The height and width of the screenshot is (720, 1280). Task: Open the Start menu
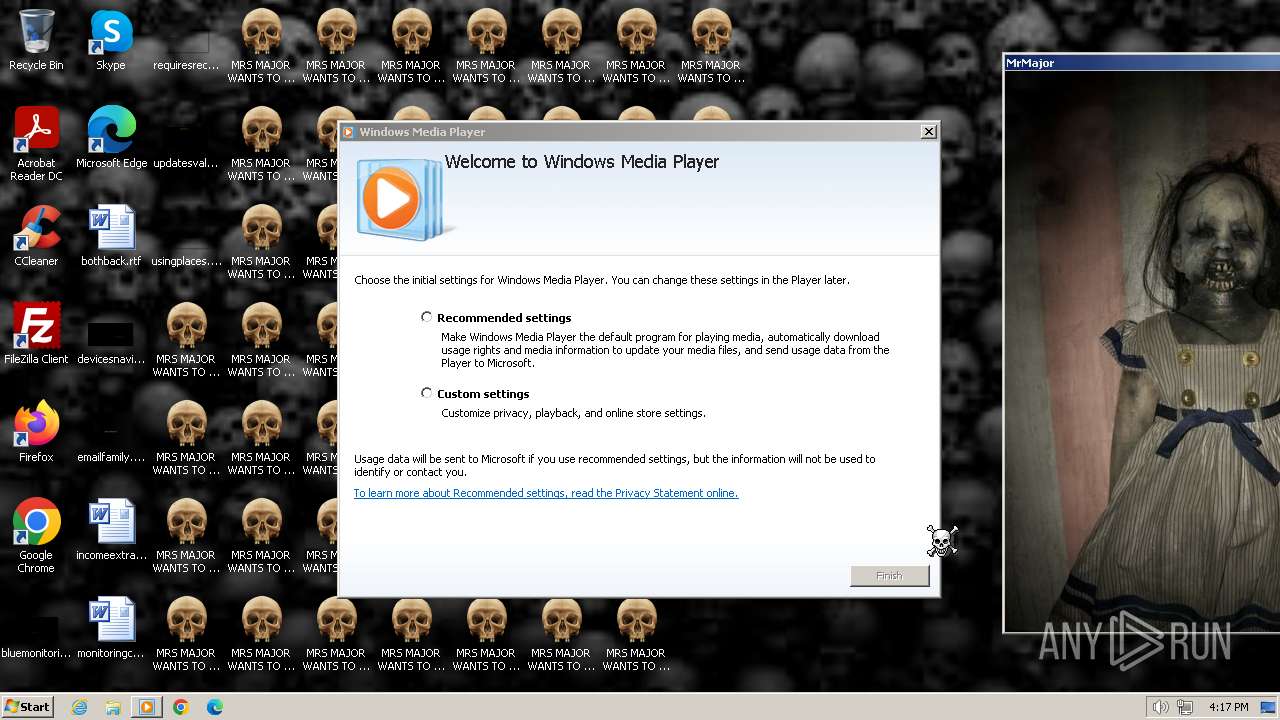[28, 706]
